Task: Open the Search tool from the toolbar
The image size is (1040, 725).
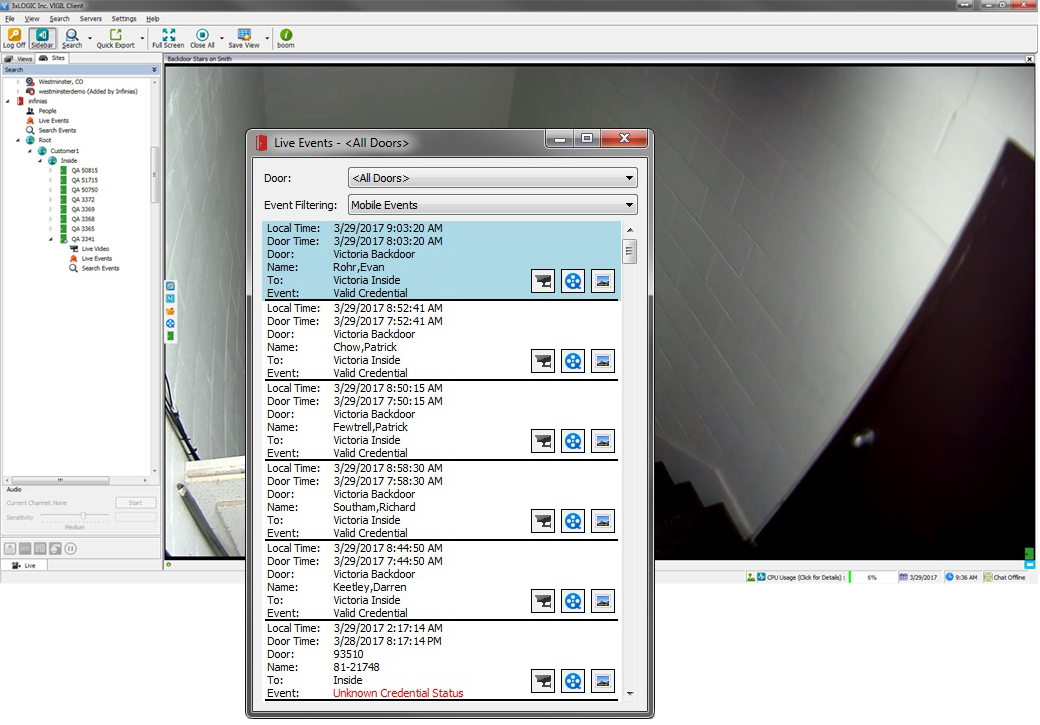Action: click(x=72, y=37)
